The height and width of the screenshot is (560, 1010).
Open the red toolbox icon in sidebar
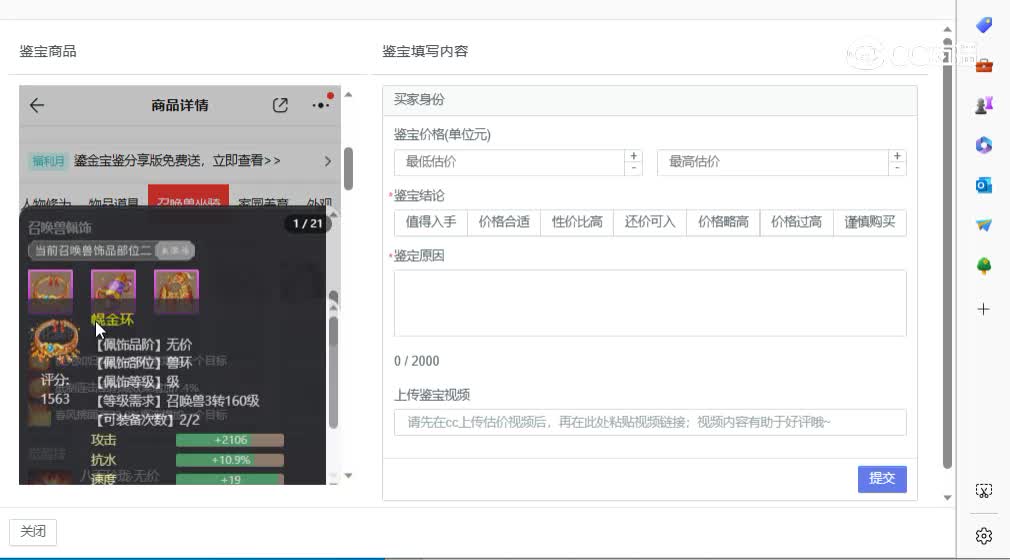point(984,65)
